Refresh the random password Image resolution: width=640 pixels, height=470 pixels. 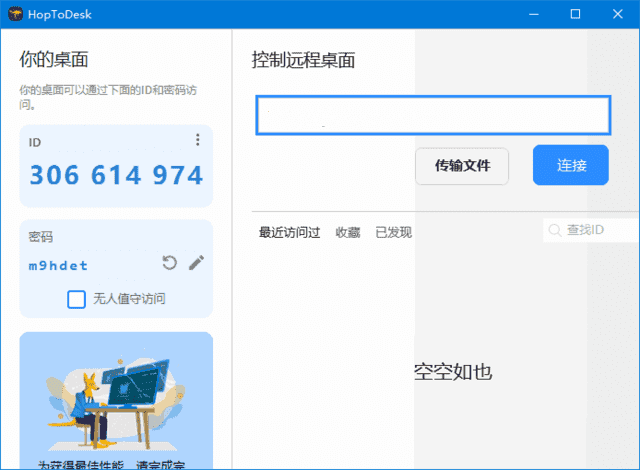170,263
